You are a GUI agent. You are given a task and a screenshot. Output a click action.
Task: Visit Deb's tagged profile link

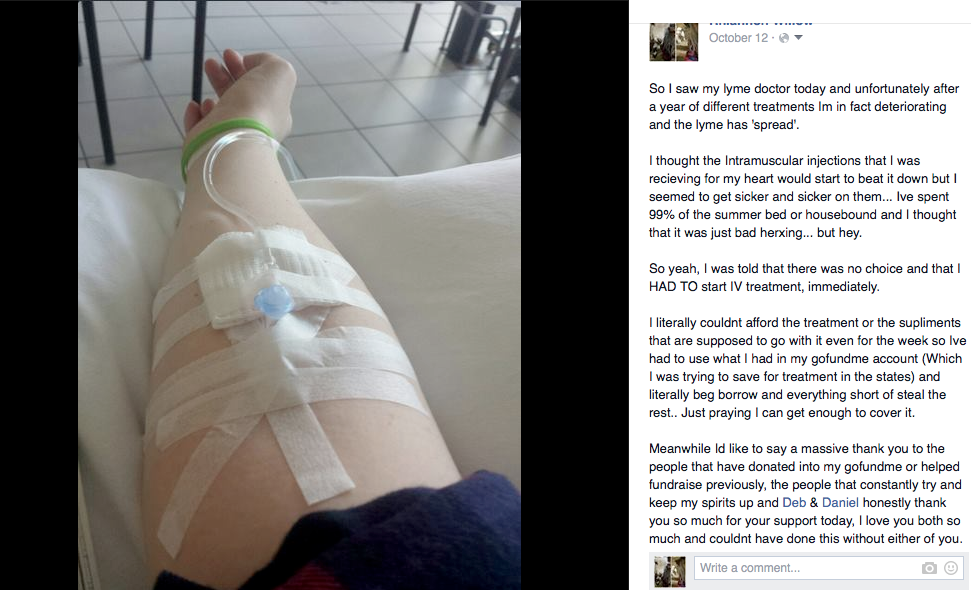pyautogui.click(x=794, y=503)
